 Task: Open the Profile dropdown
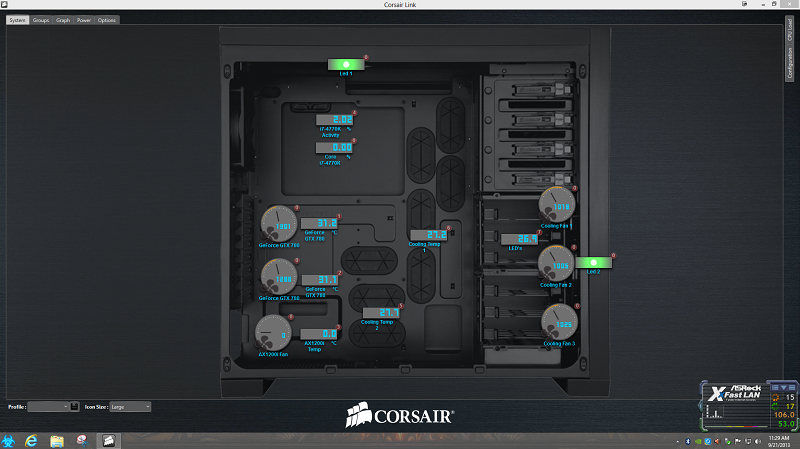point(48,407)
